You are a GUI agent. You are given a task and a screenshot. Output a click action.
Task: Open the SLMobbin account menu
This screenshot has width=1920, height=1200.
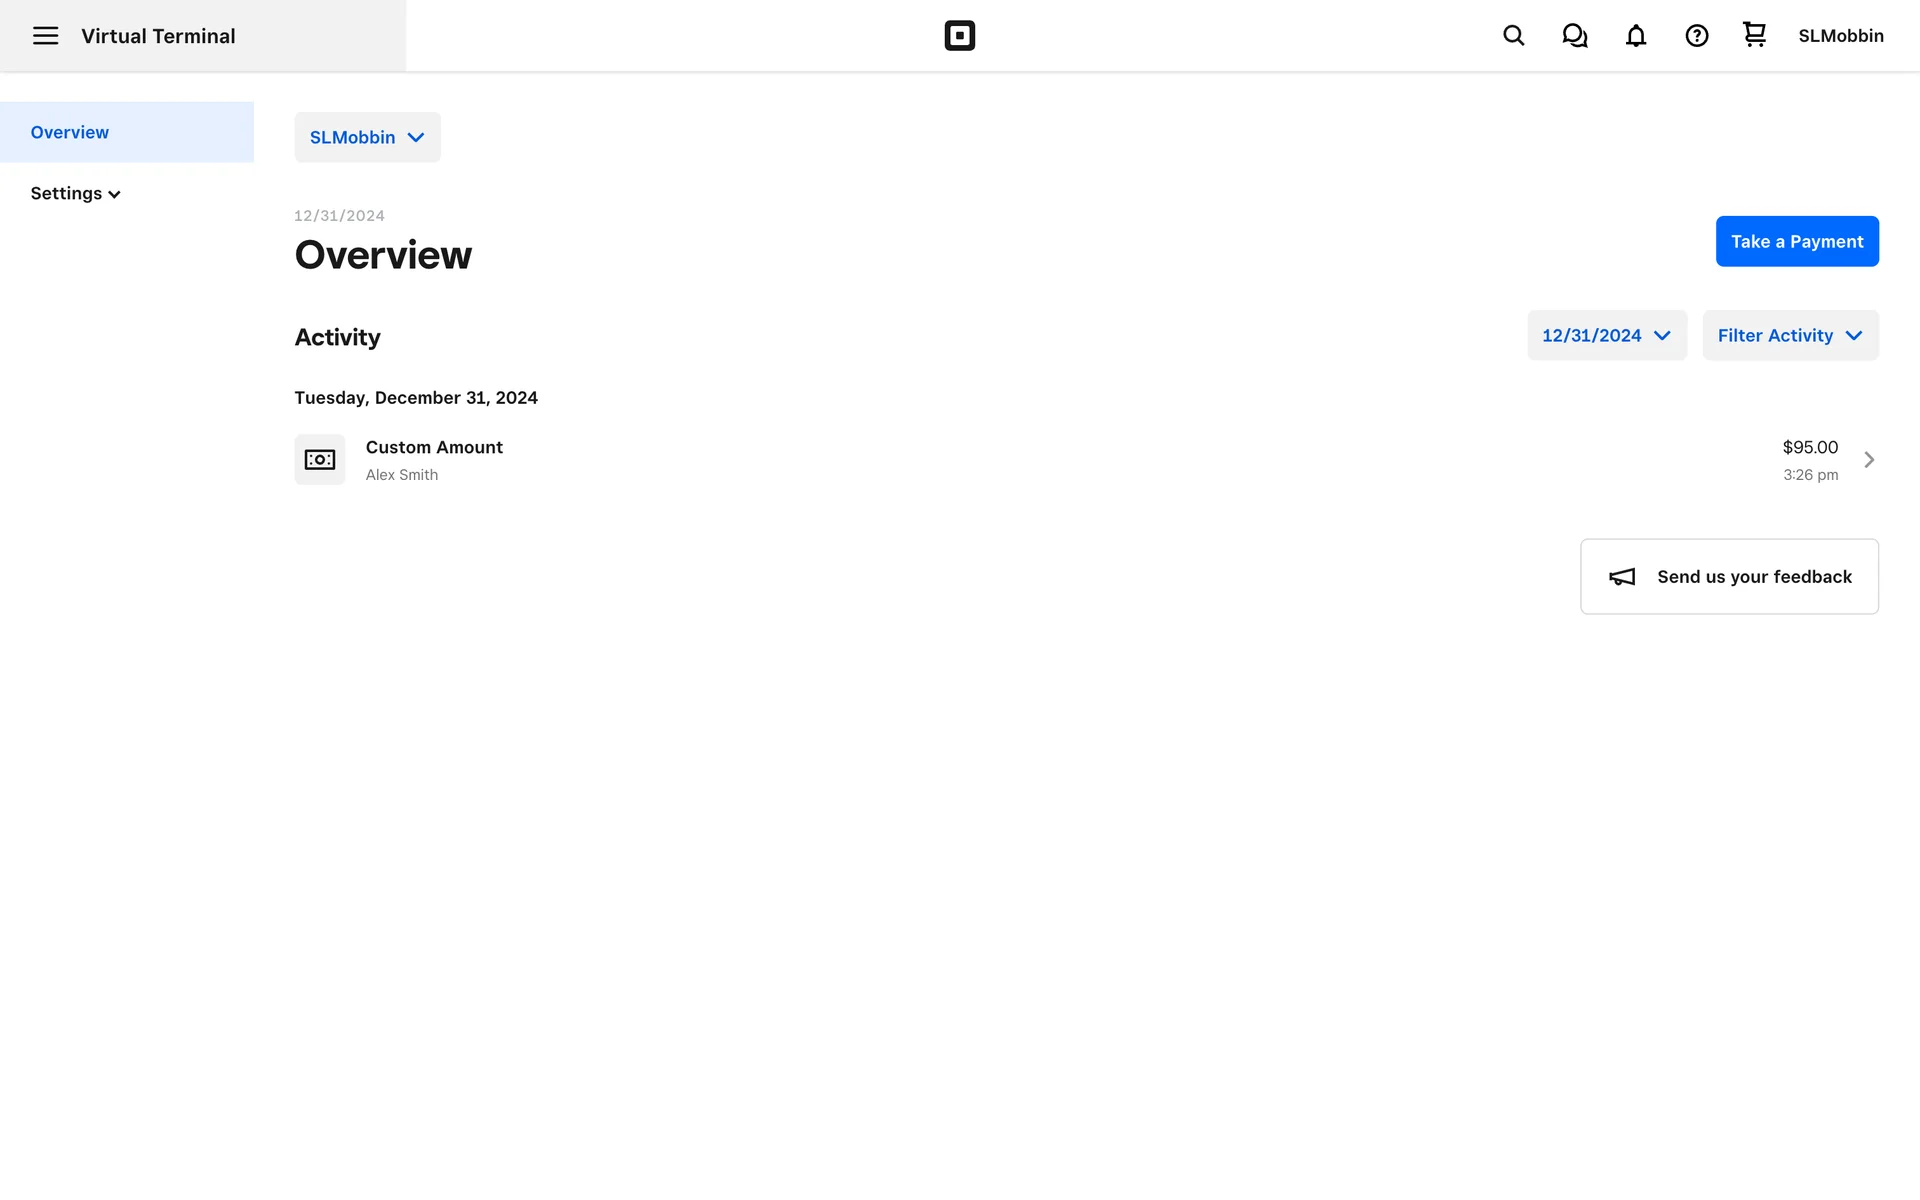[1840, 36]
